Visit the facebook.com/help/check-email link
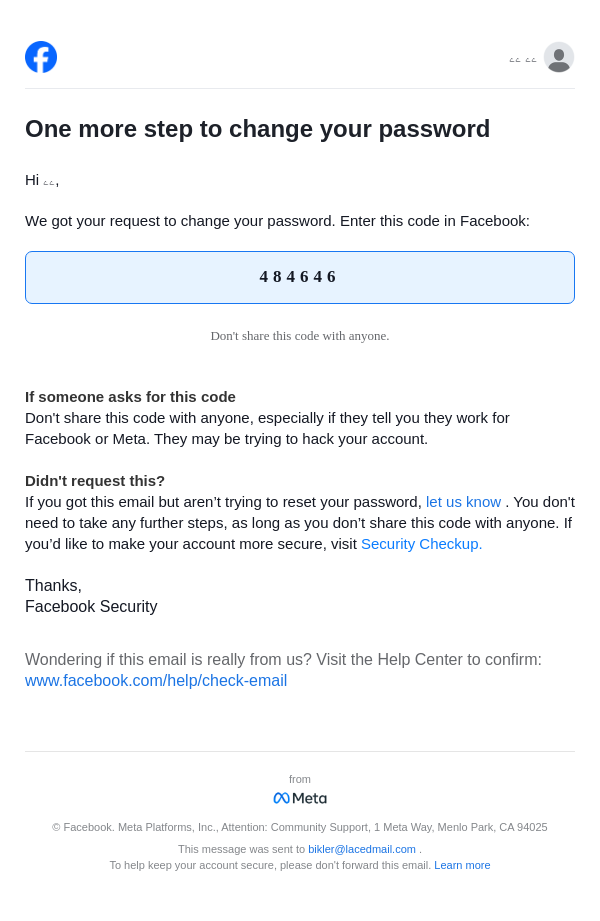Screen dimensions: 600x921 click(156, 681)
